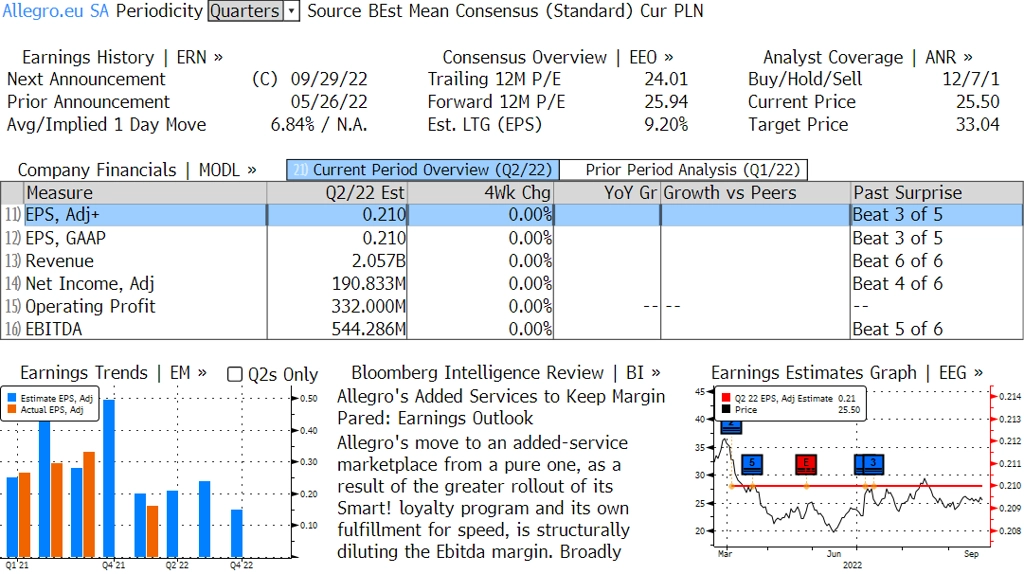Switch to Prior Period Analysis (Q1/22) tab
1024x574 pixels.
tap(684, 170)
